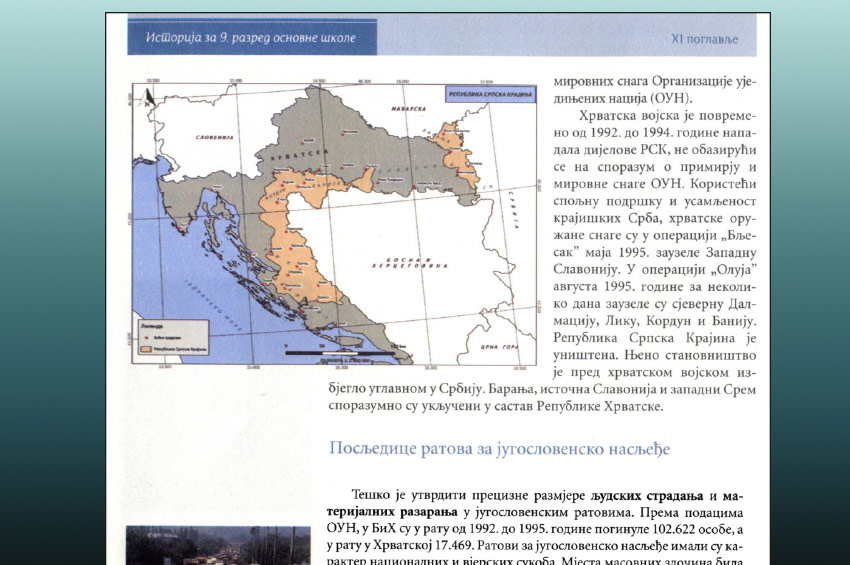Click the north arrow compass on the map
Image resolution: width=850 pixels, height=565 pixels.
pyautogui.click(x=149, y=98)
